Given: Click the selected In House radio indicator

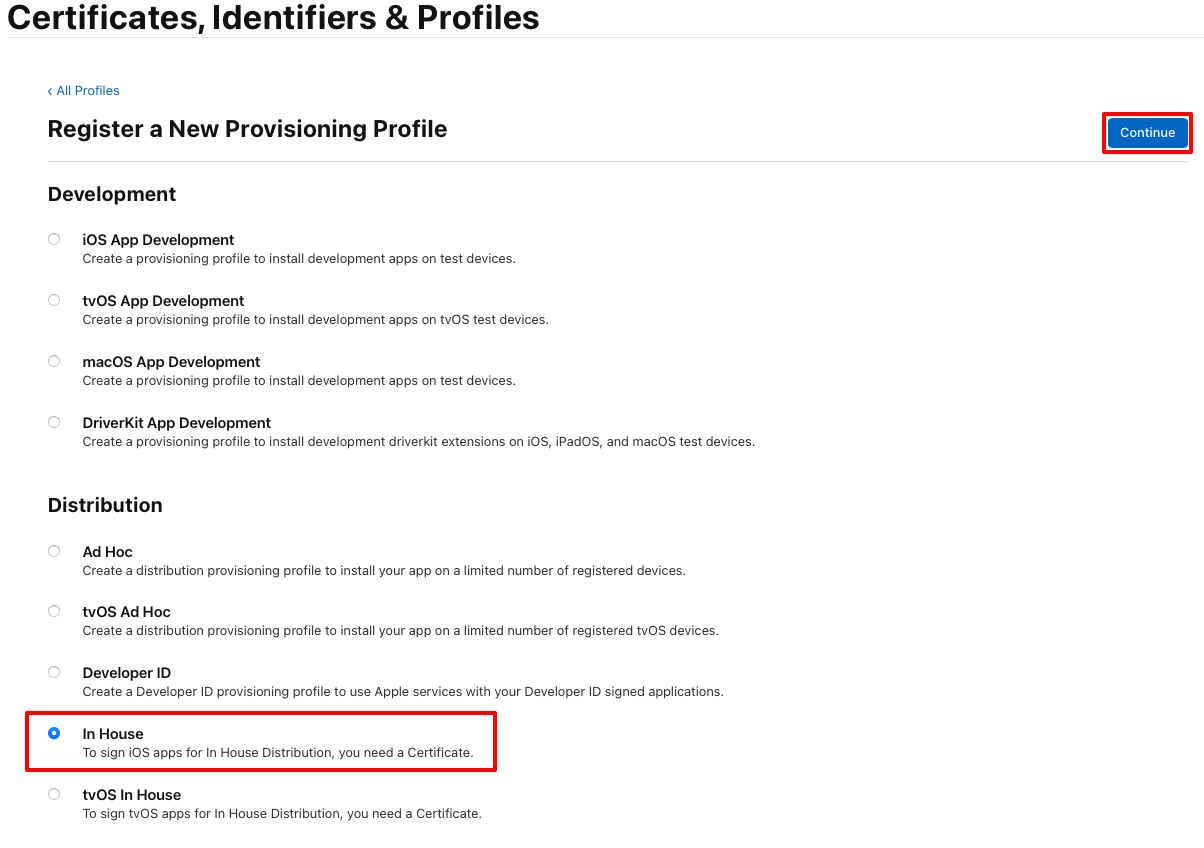Looking at the screenshot, I should tap(54, 733).
